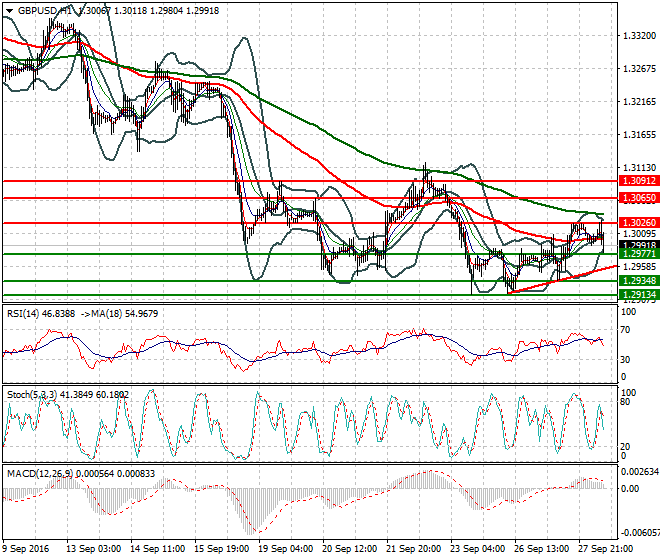Image resolution: width=660 pixels, height=560 pixels.
Task: Select the 1.29348 green support price label
Action: pos(639,281)
